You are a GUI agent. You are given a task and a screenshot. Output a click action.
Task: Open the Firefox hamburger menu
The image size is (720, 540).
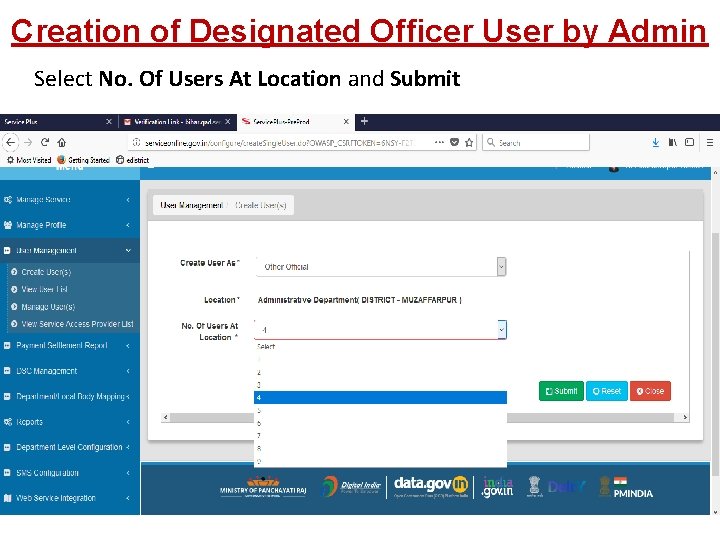click(709, 142)
